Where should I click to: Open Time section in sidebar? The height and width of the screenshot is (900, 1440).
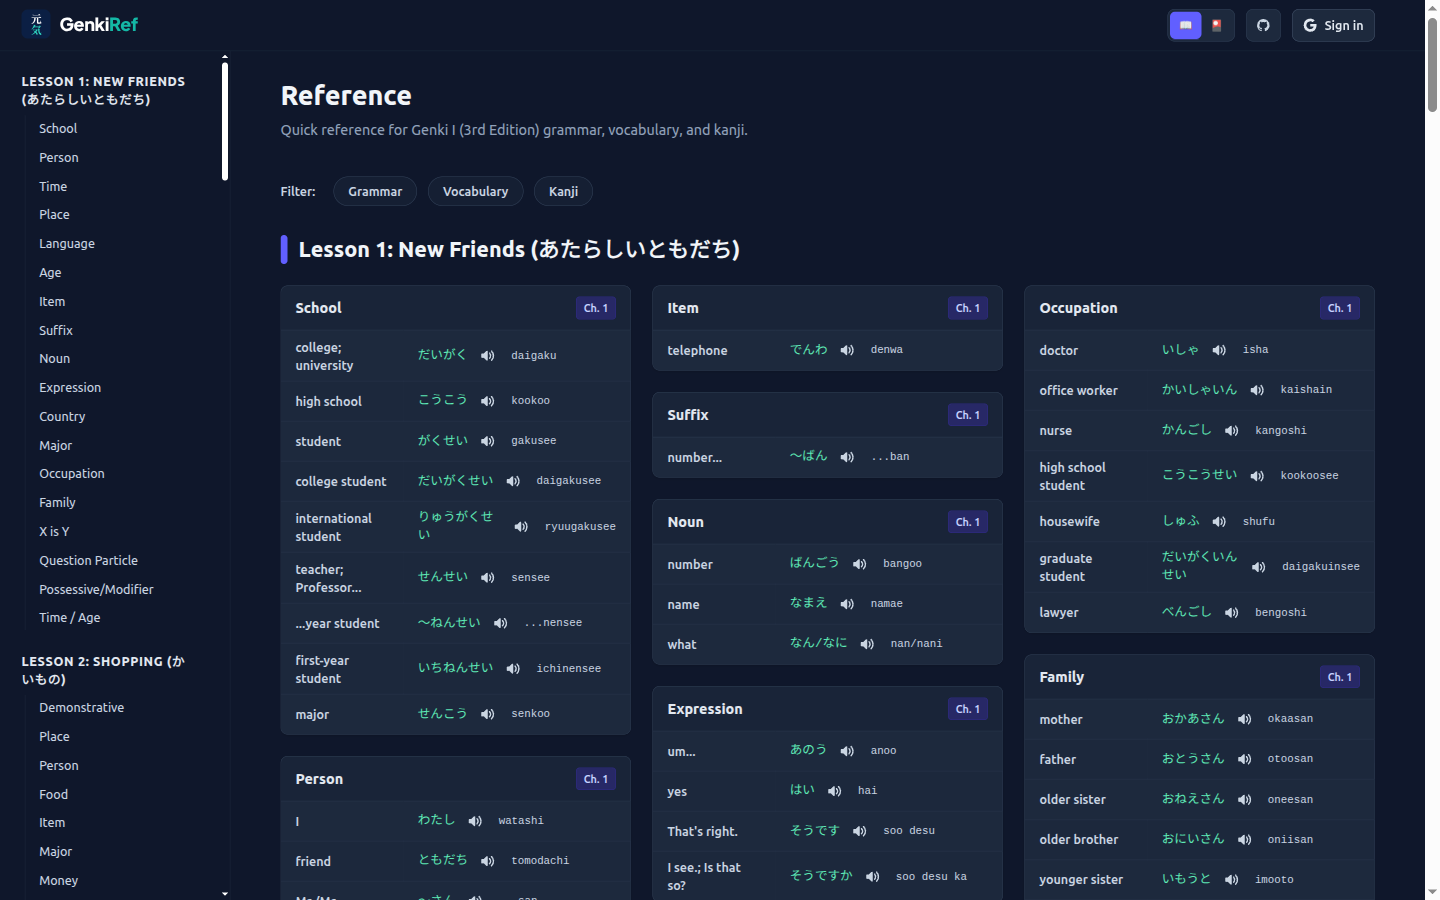coord(53,187)
